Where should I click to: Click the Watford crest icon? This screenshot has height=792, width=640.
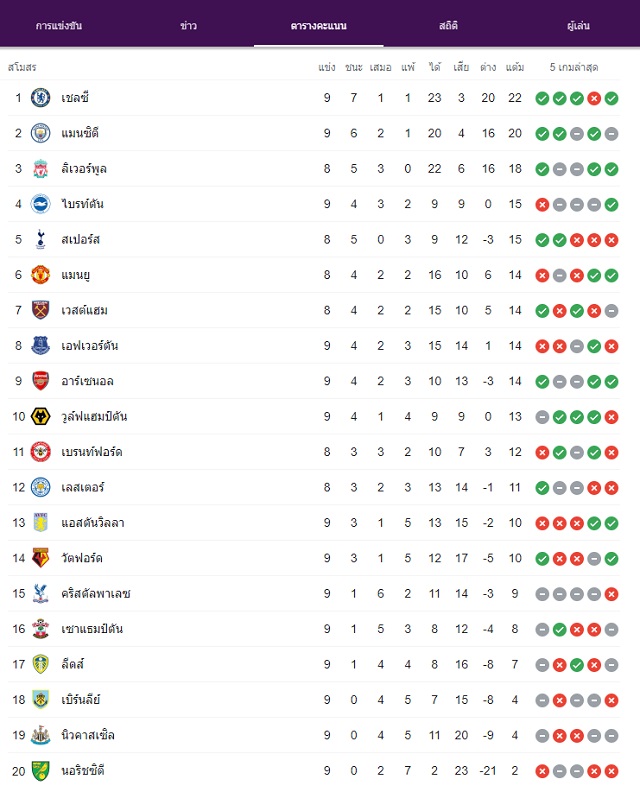click(x=40, y=558)
